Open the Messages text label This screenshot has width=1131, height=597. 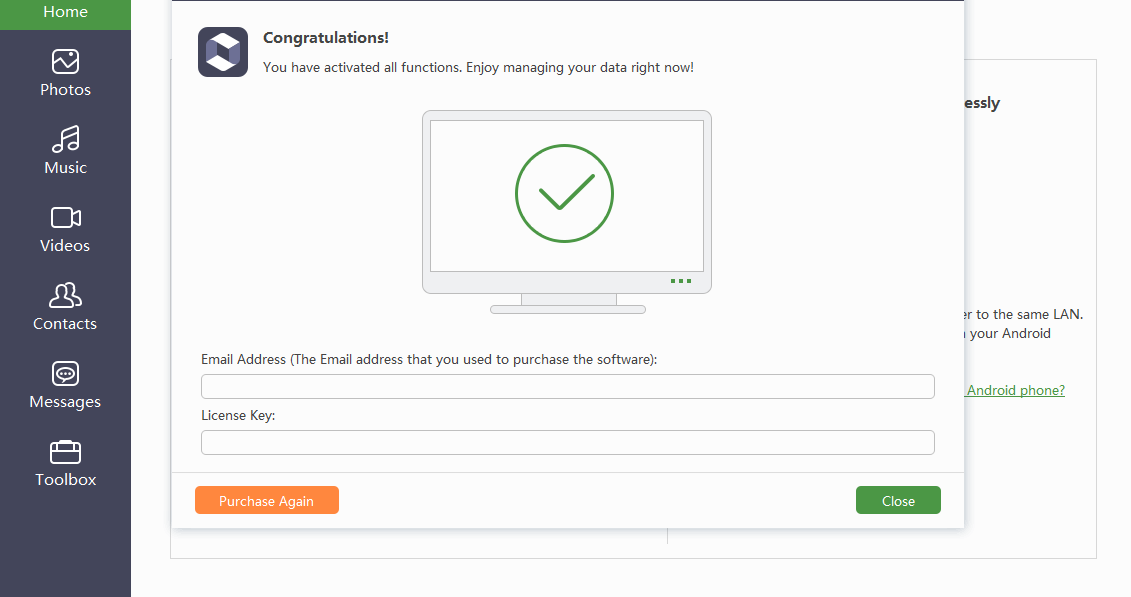click(65, 402)
